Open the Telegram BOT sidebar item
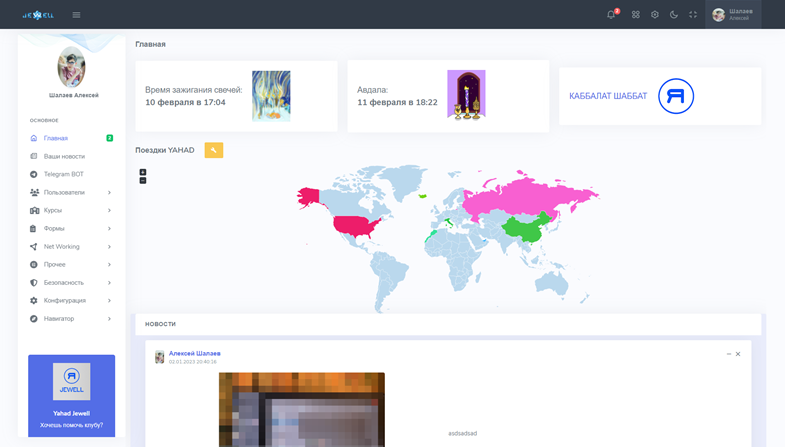The height and width of the screenshot is (447, 785). [x=63, y=174]
